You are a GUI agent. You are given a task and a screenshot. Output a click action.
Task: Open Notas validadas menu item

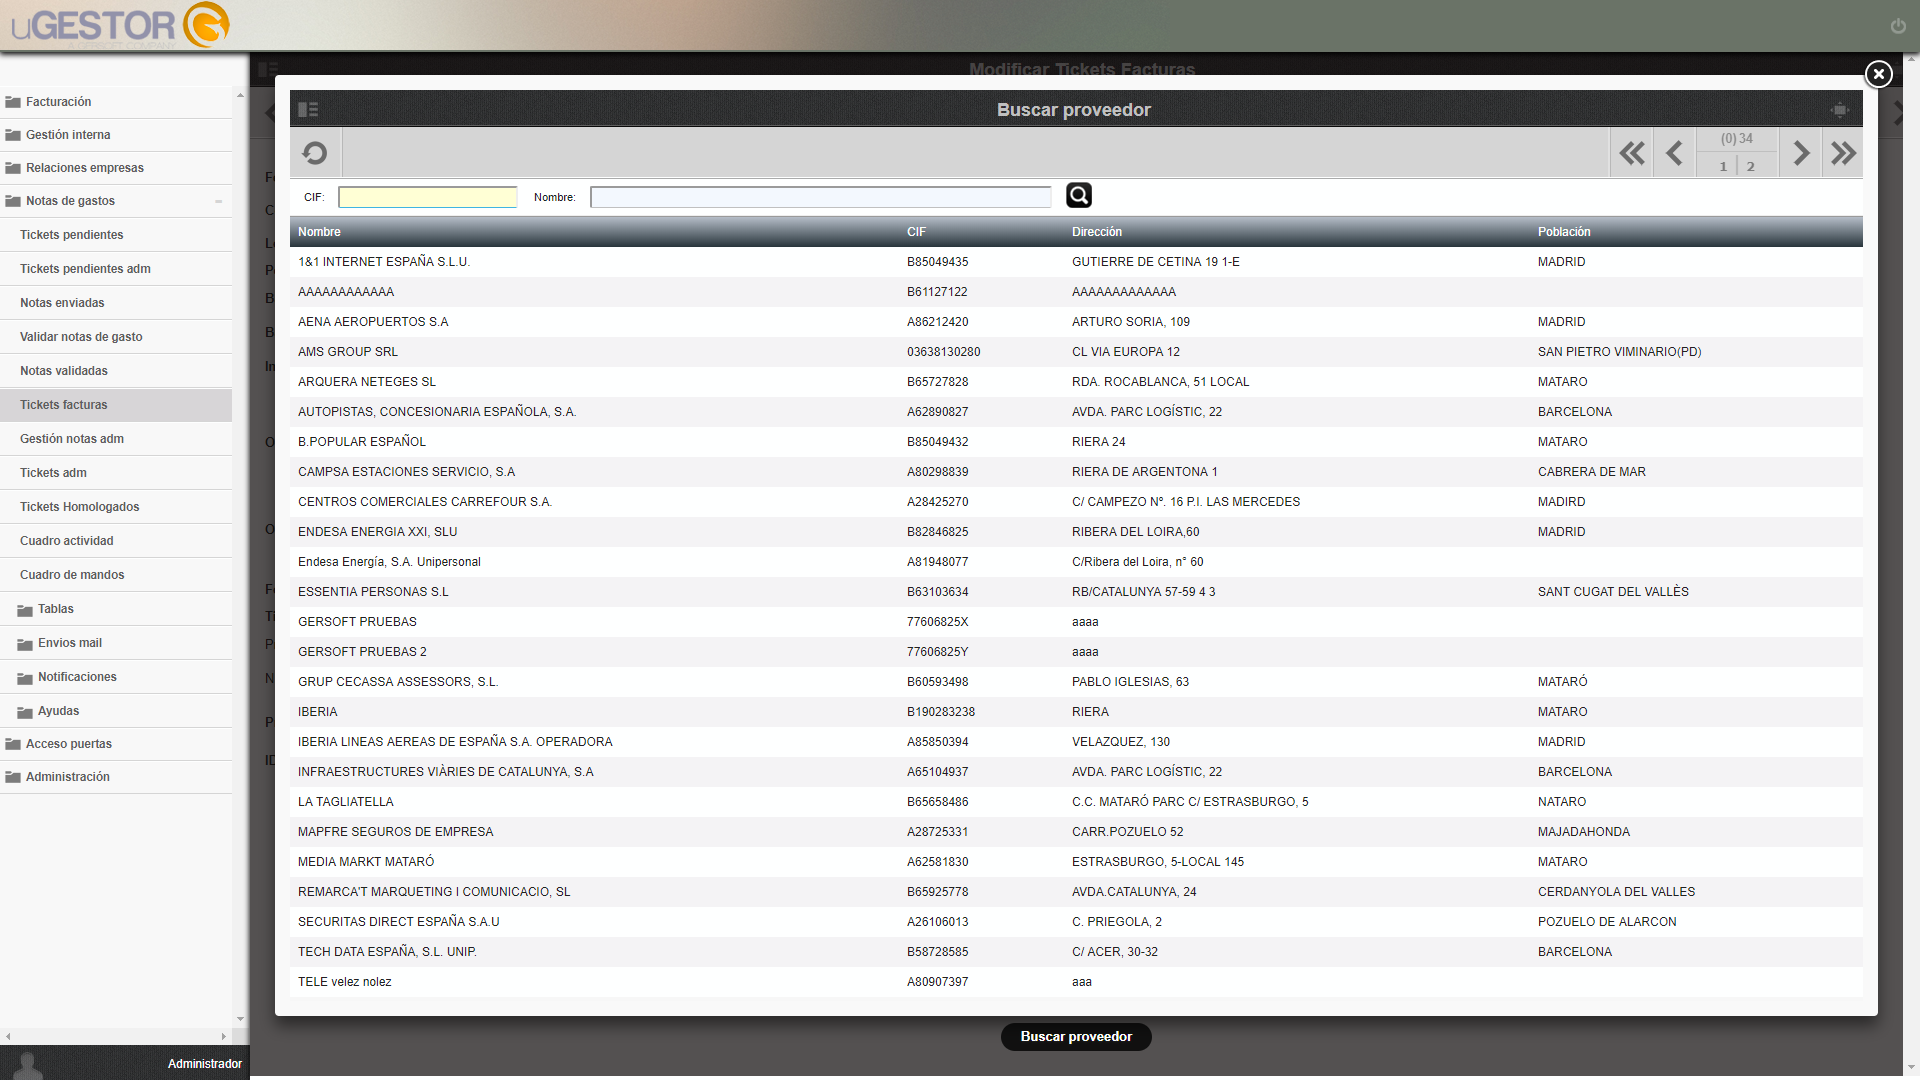[x=116, y=371]
